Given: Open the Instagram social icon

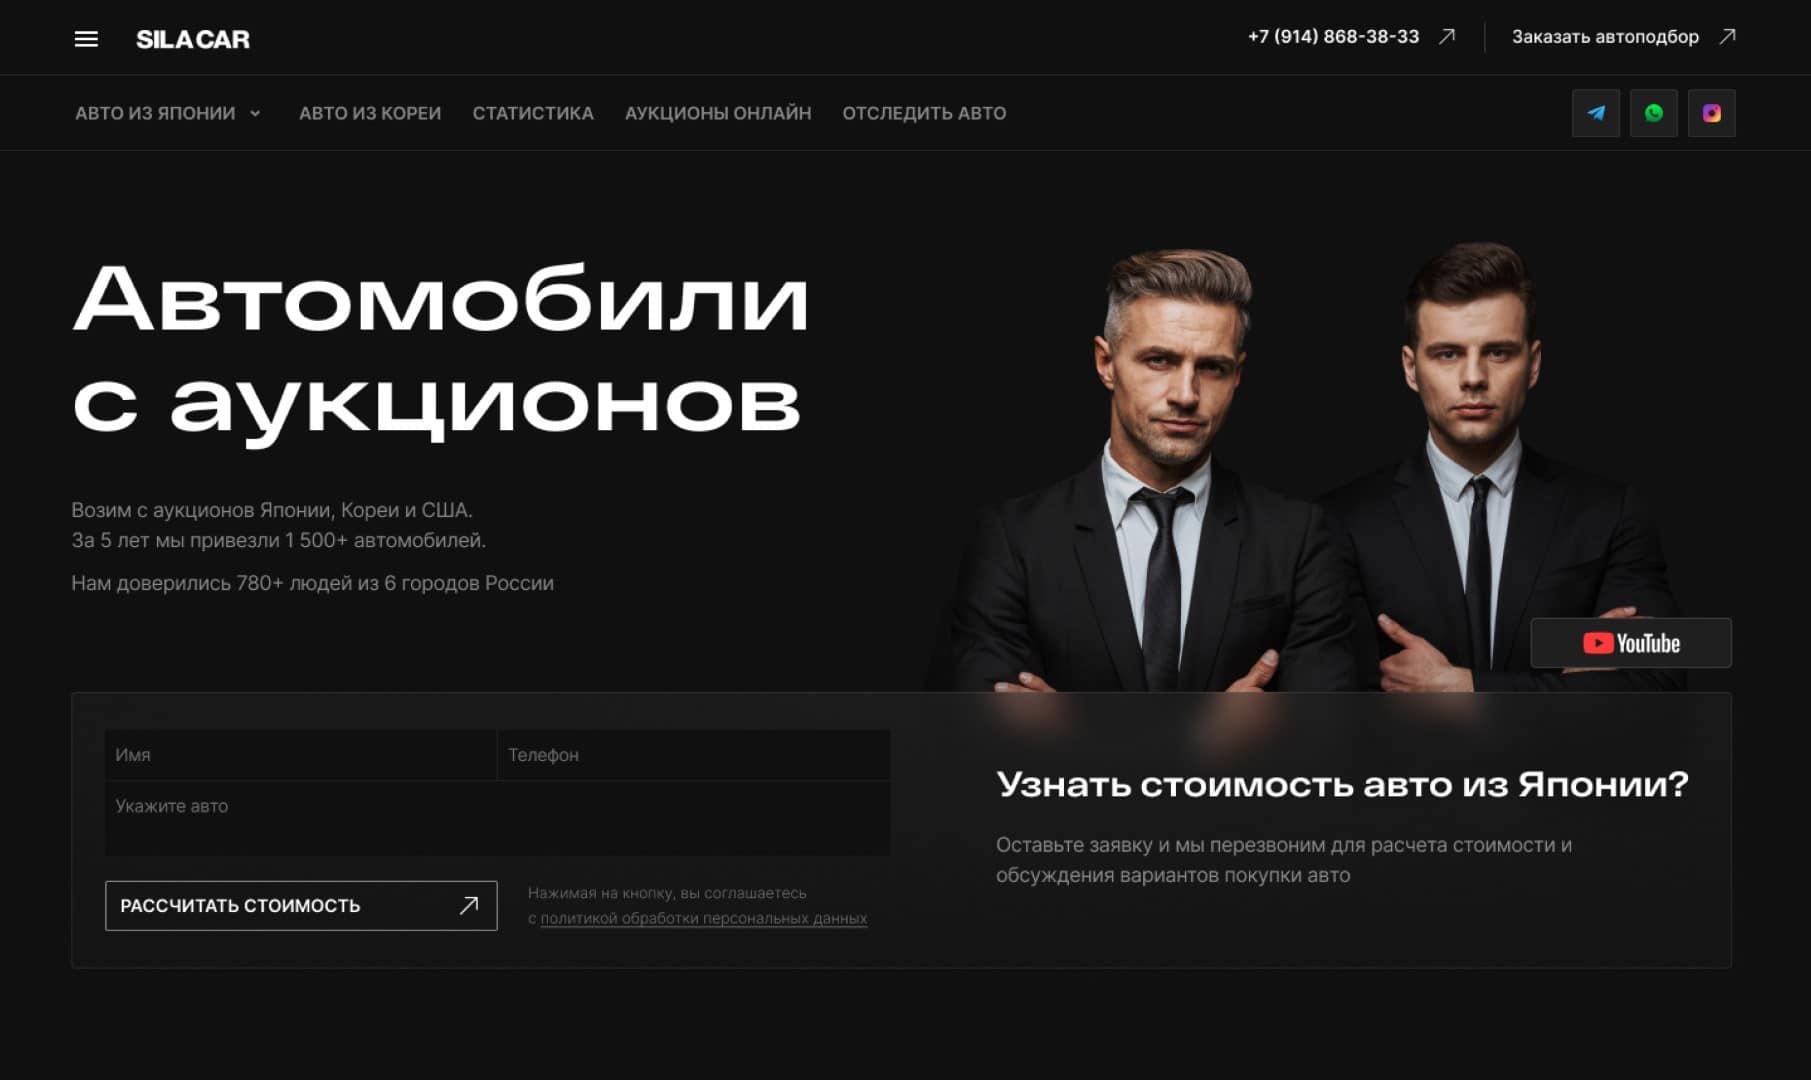Looking at the screenshot, I should [1712, 113].
